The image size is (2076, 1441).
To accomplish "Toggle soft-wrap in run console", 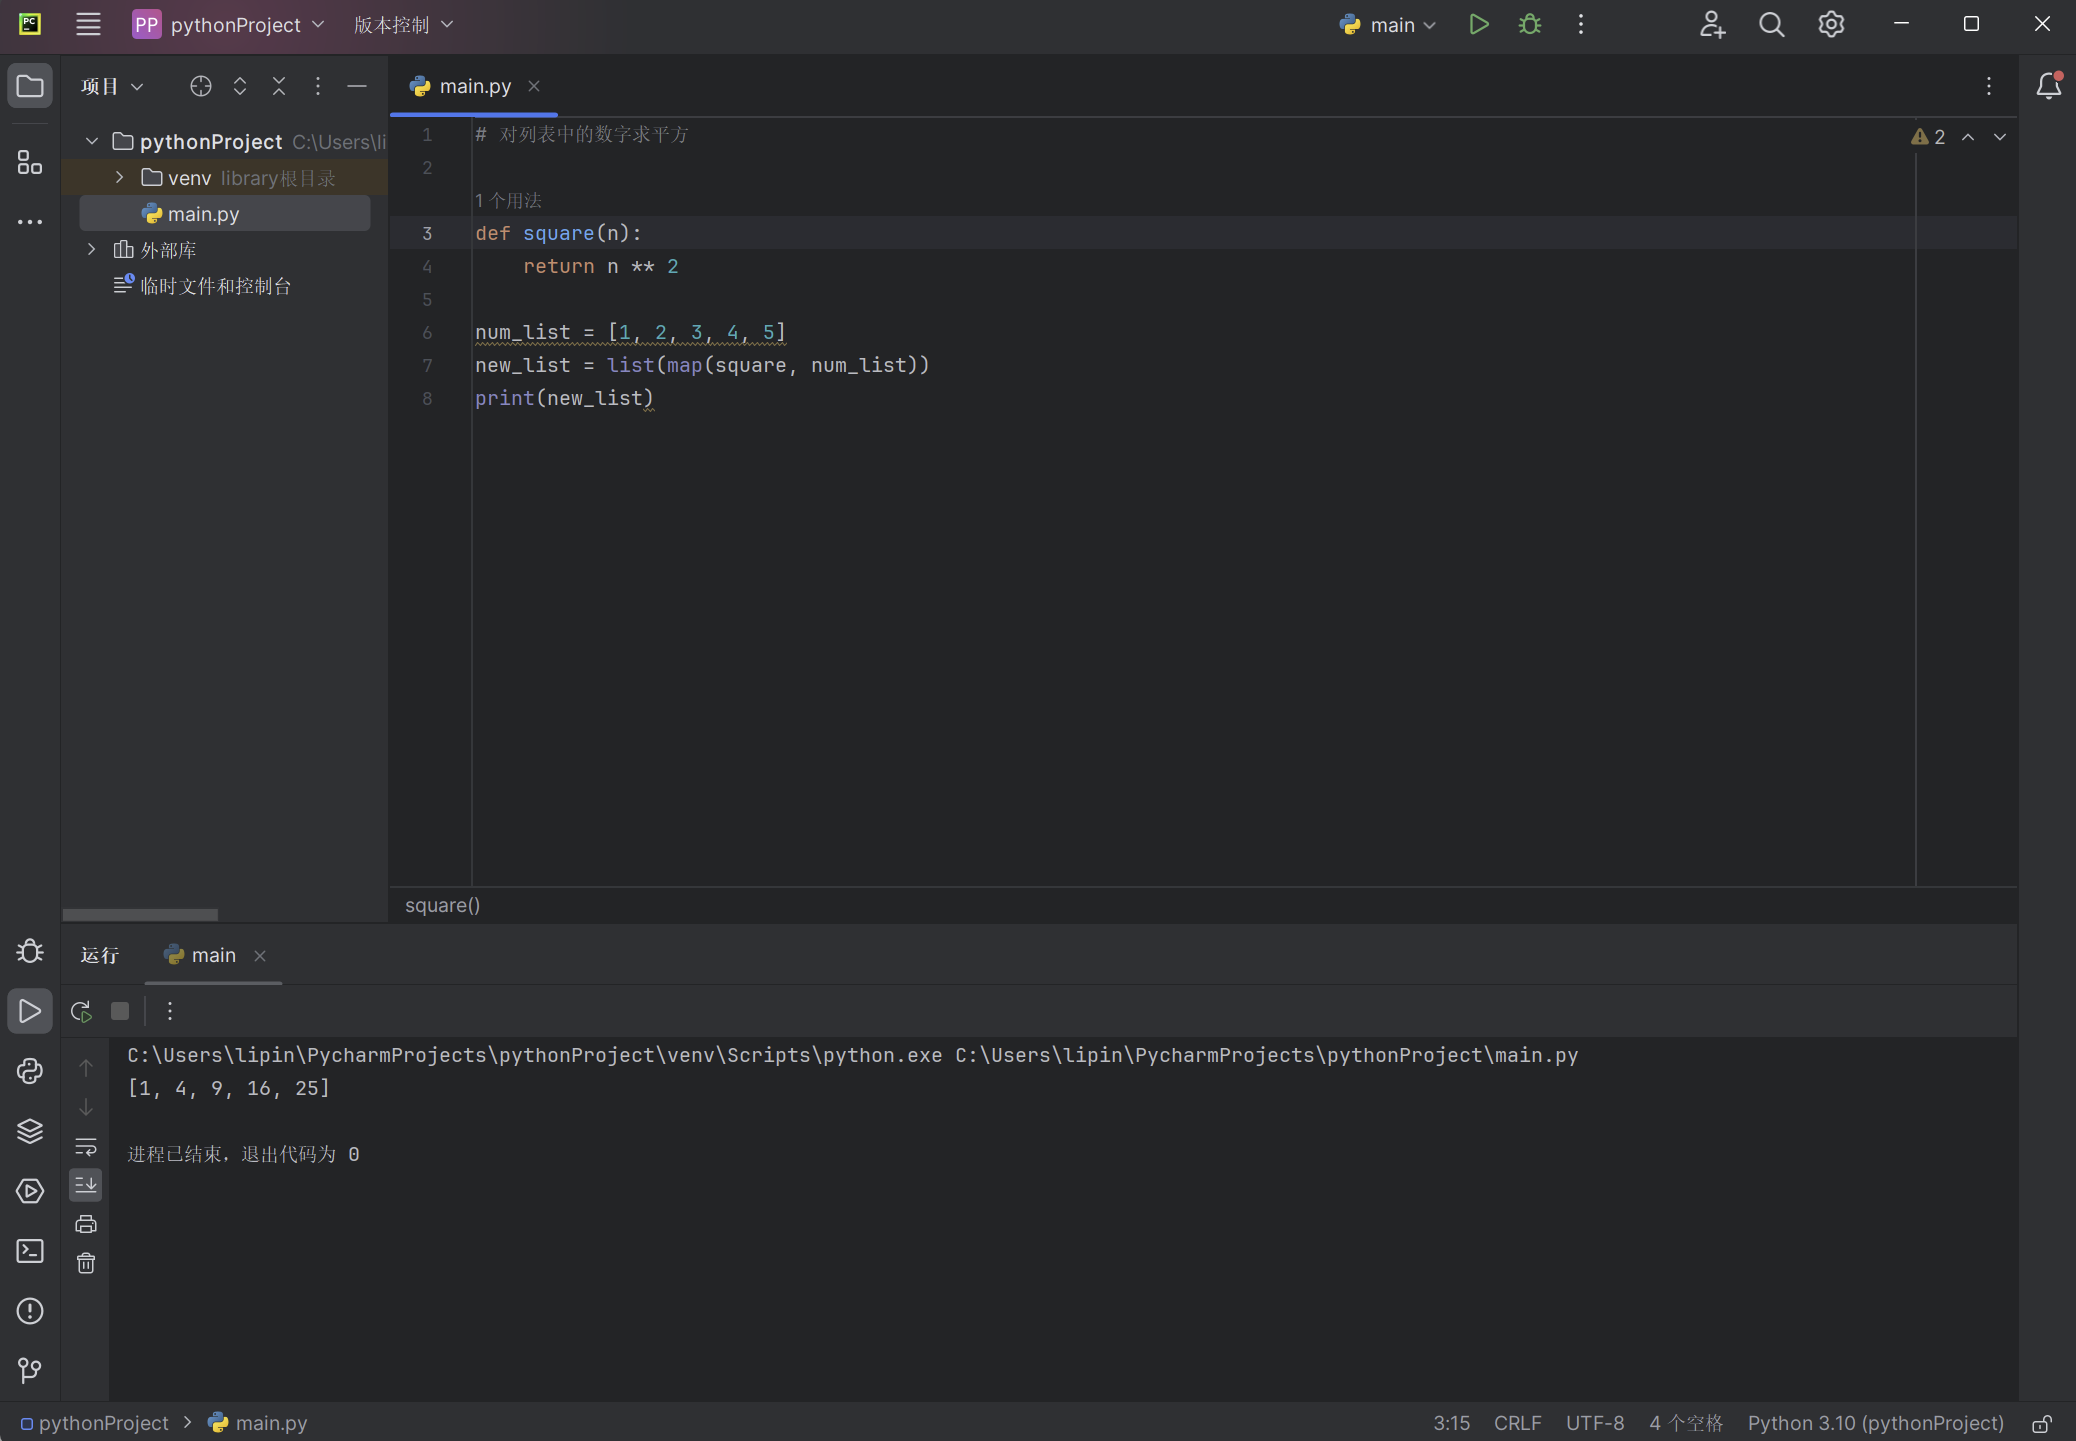I will click(x=86, y=1146).
